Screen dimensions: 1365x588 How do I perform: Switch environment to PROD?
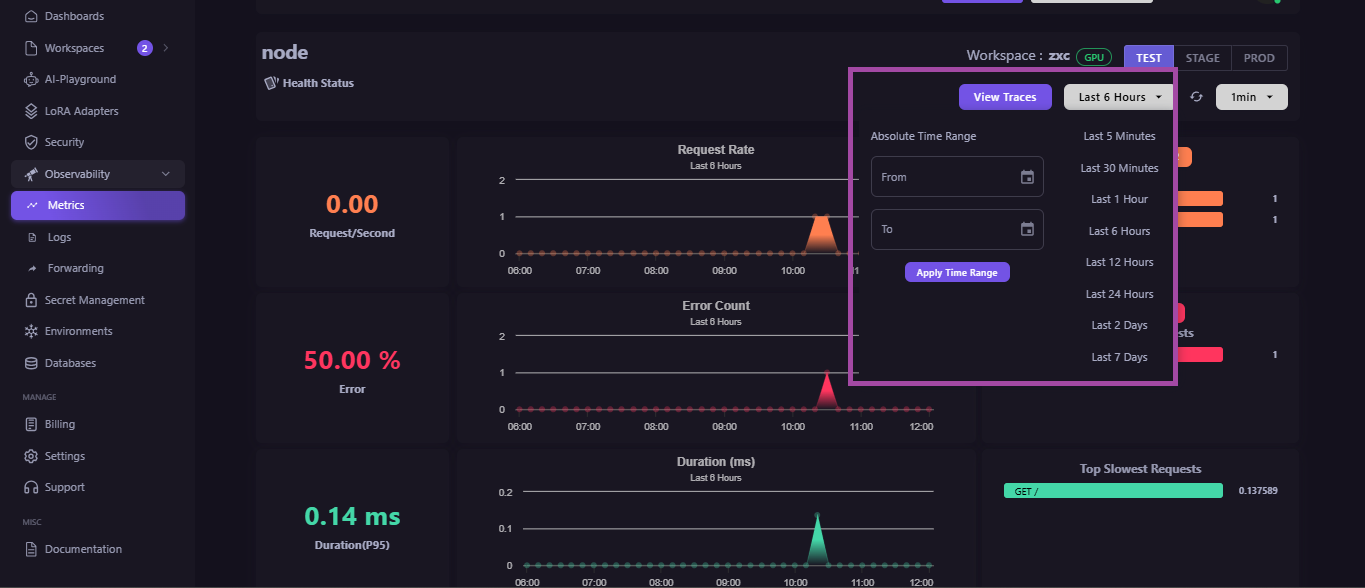1259,58
